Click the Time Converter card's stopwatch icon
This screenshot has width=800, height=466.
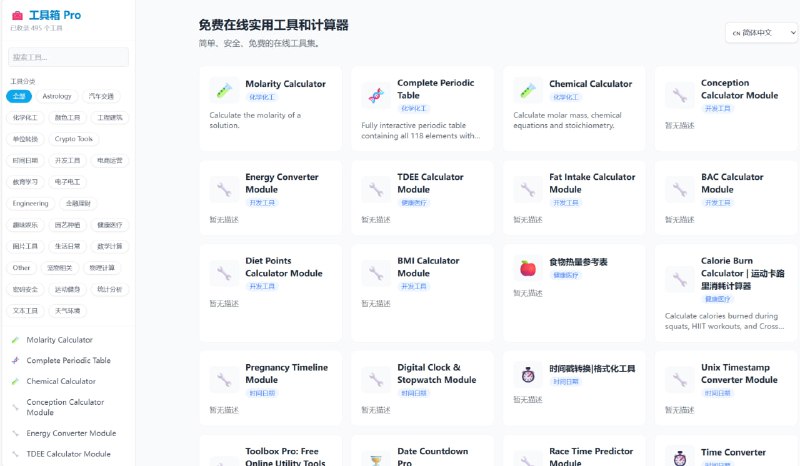[680, 458]
